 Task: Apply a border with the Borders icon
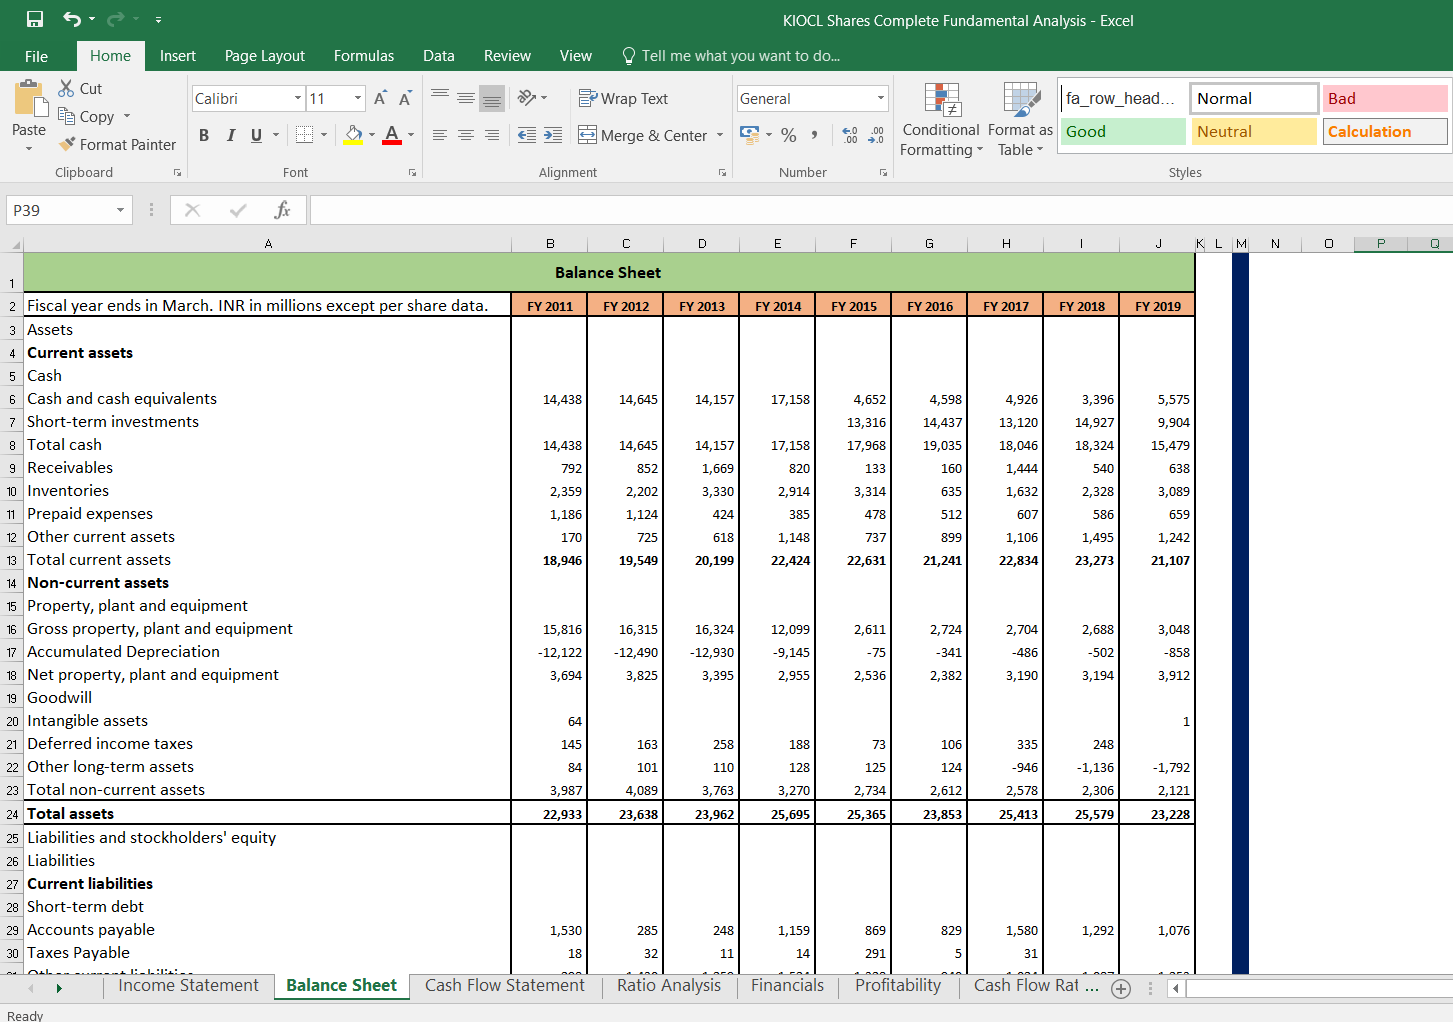point(305,135)
